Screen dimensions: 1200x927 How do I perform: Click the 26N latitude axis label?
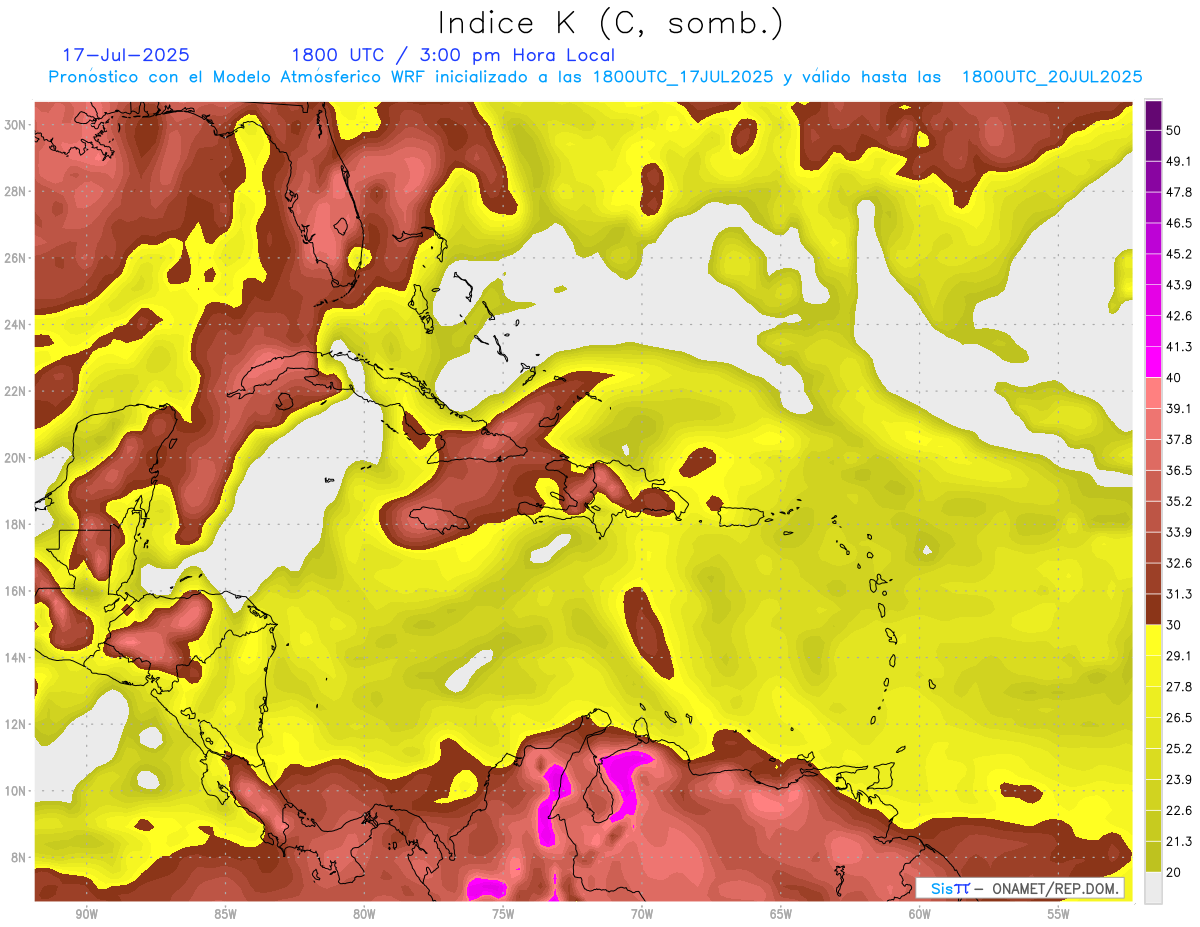click(x=17, y=258)
